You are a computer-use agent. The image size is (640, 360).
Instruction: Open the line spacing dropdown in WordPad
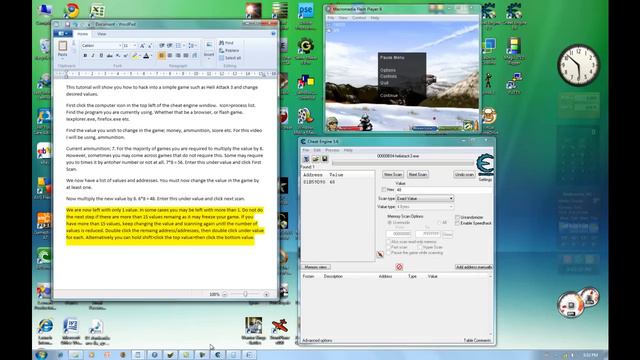pyautogui.click(x=193, y=46)
